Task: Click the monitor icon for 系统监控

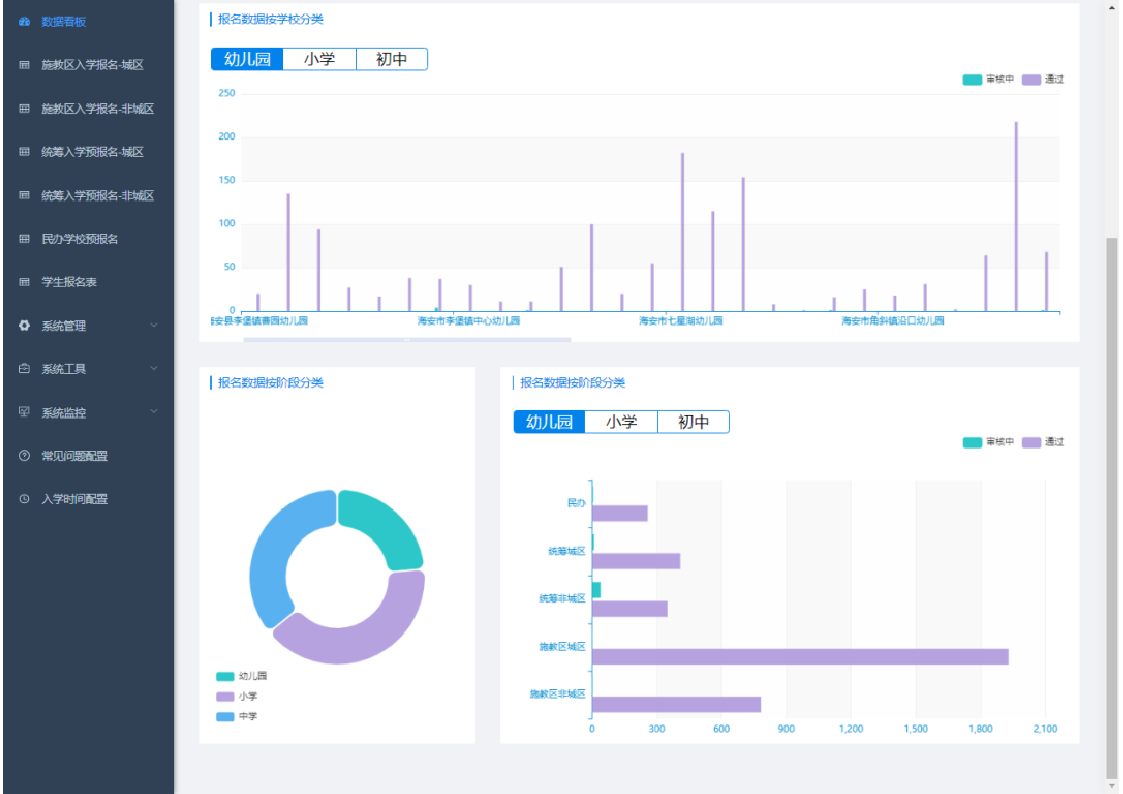Action: [x=25, y=412]
